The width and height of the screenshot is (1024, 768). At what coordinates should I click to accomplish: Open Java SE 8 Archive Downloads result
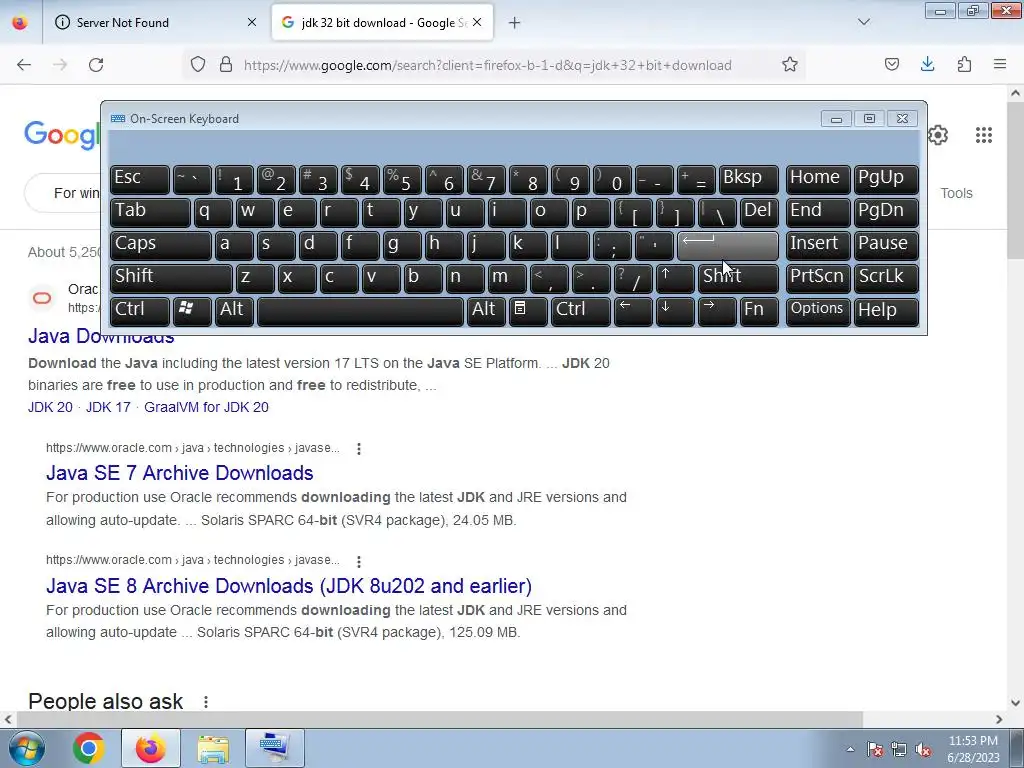click(289, 586)
